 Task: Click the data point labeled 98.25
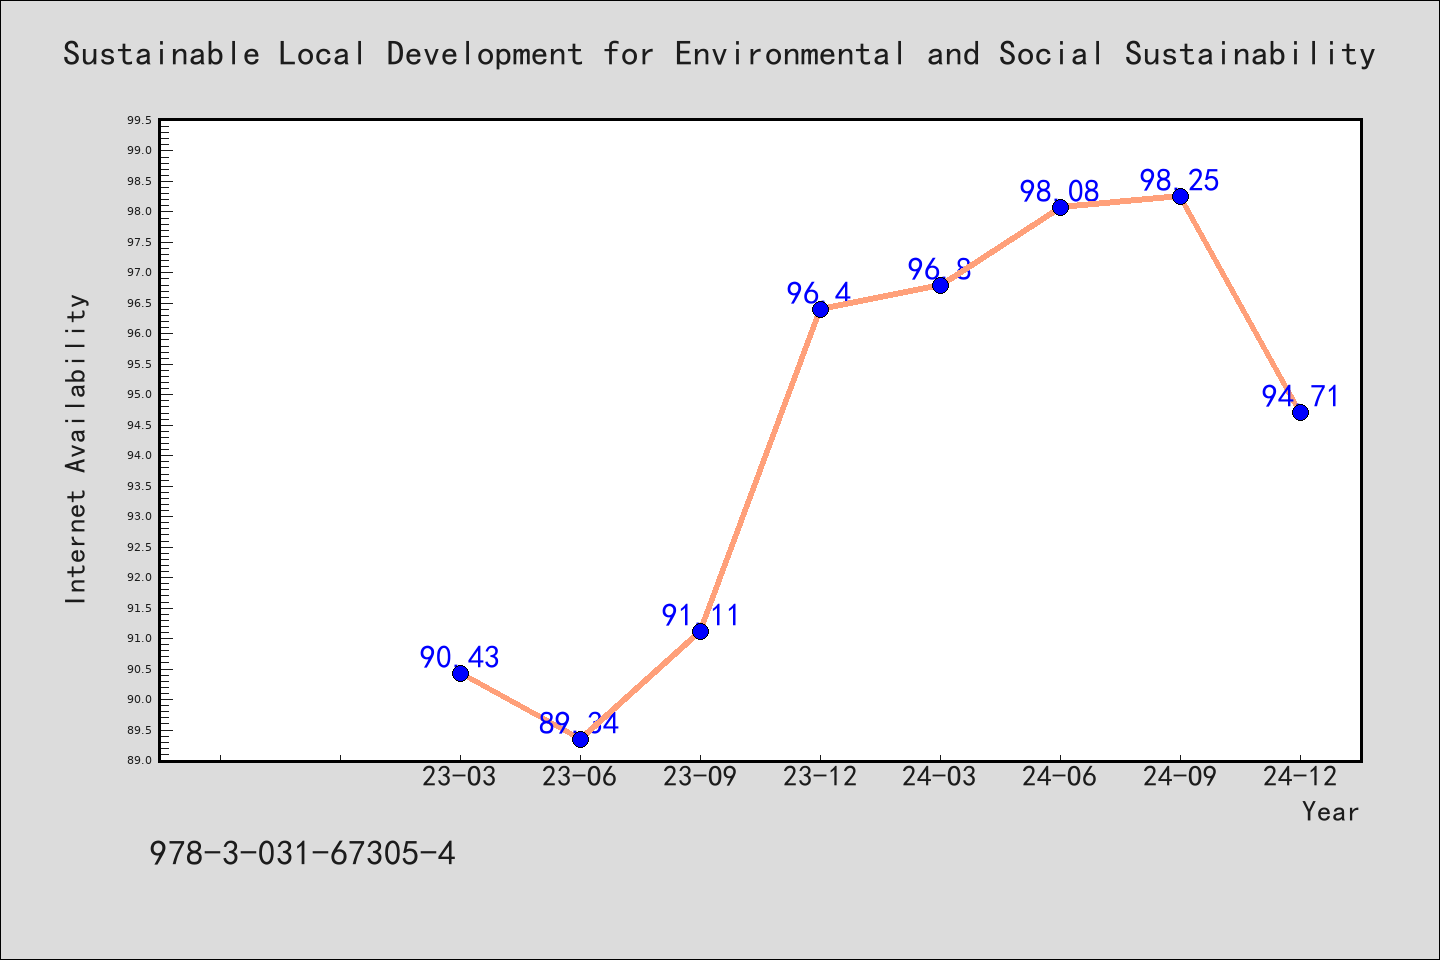(1180, 196)
